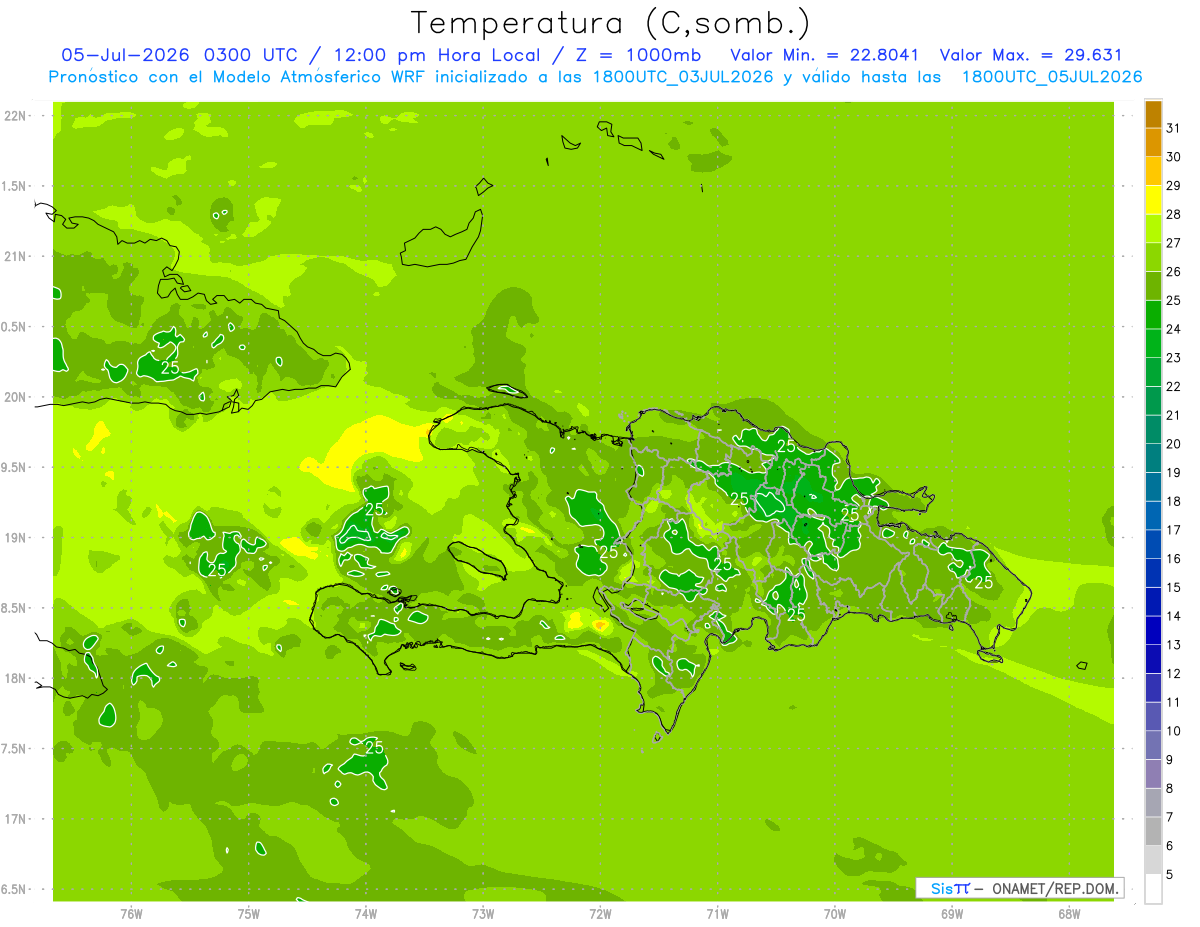Click the color scale label 28

1174,214
